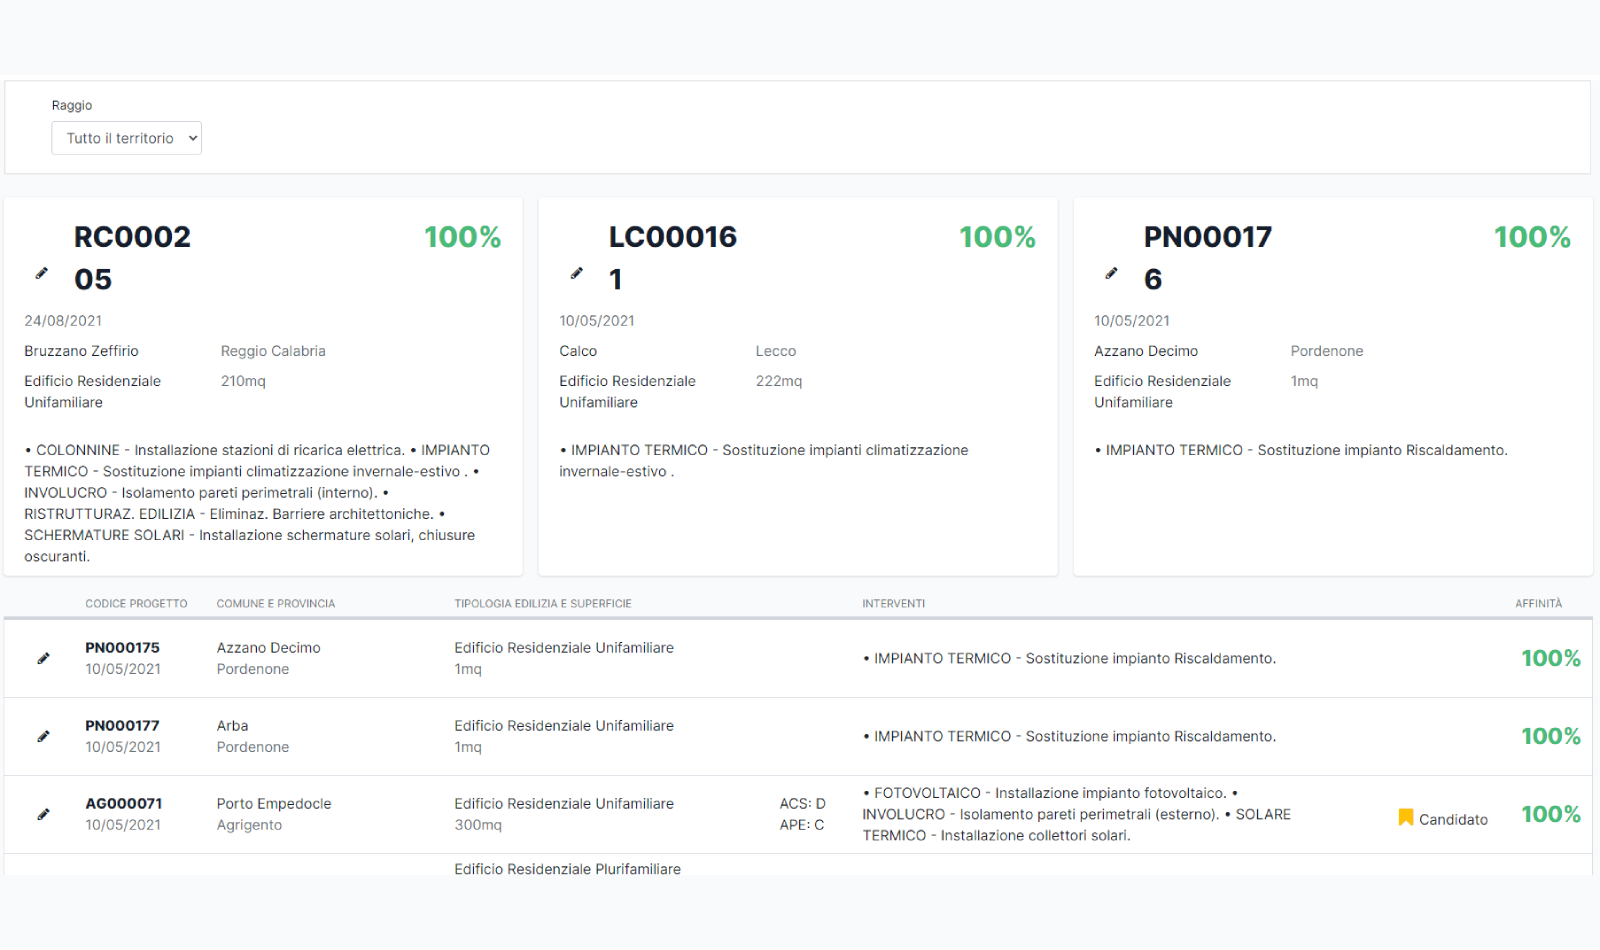Click the COMUNE E PROVINCIA column header
The width and height of the screenshot is (1600, 950).
coord(276,604)
